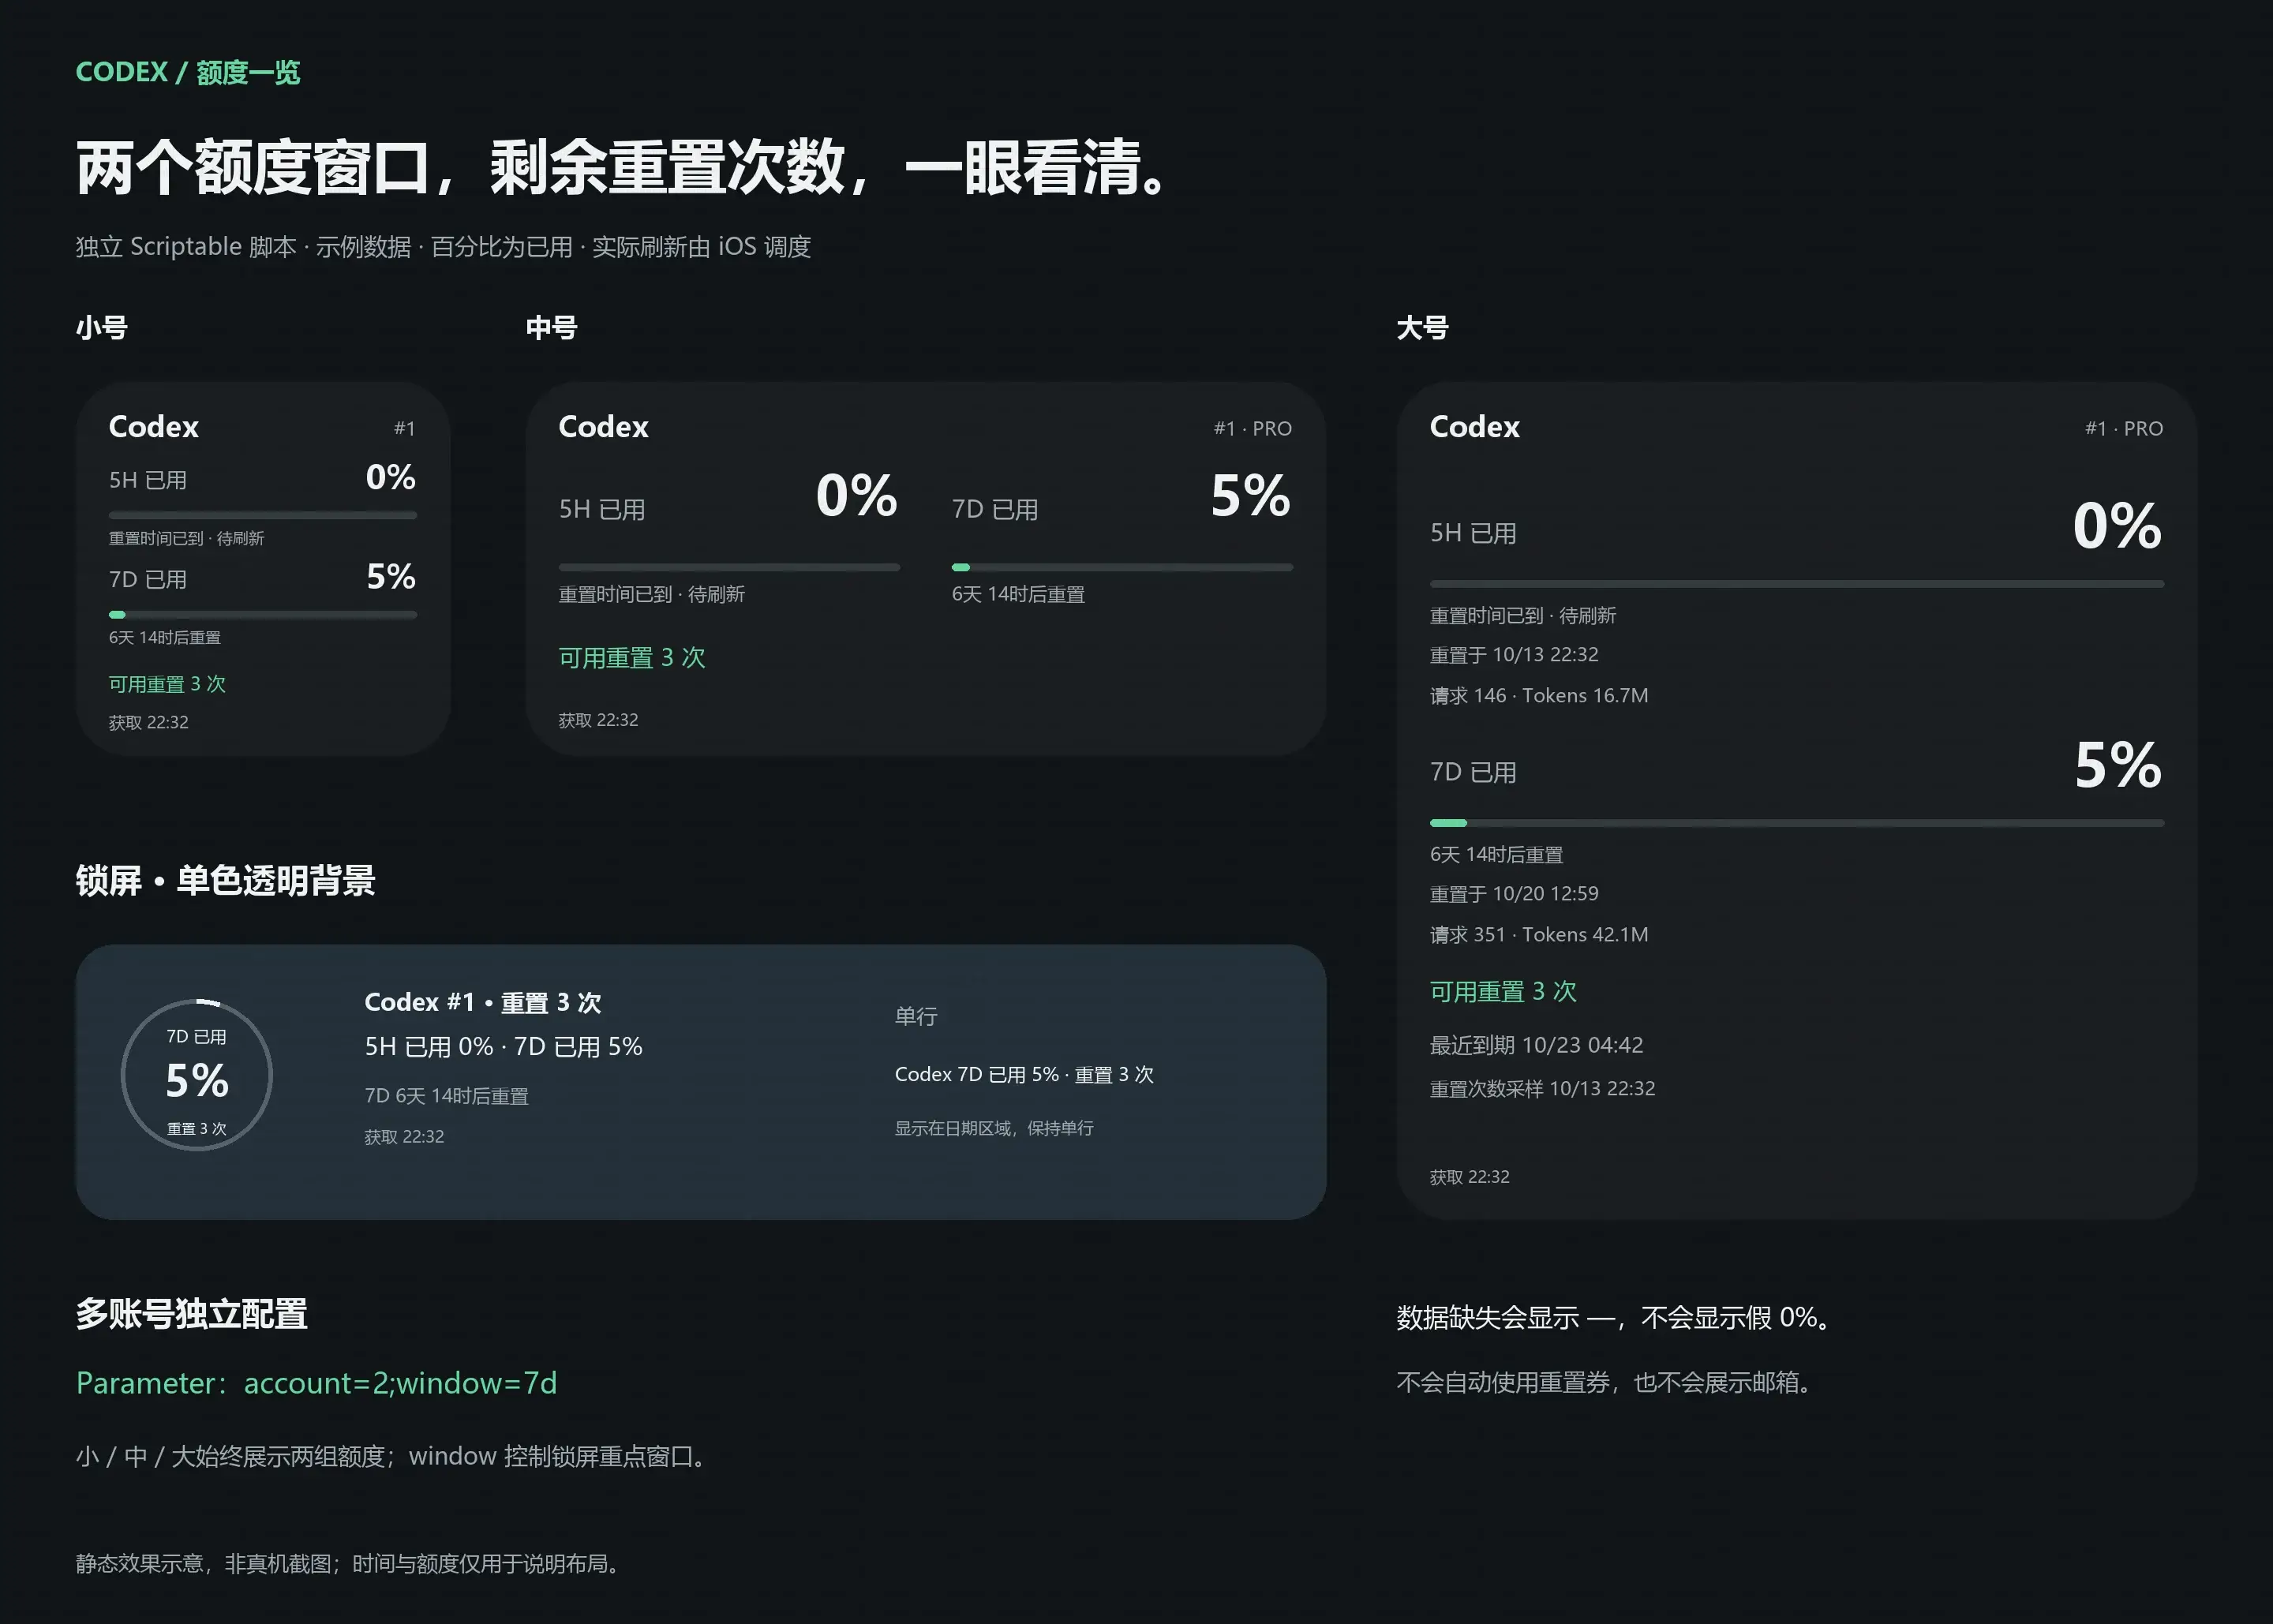
Task: Click 'Codex 7D 已用 5% · 重置 3 次' single-line text
Action: (x=1024, y=1074)
